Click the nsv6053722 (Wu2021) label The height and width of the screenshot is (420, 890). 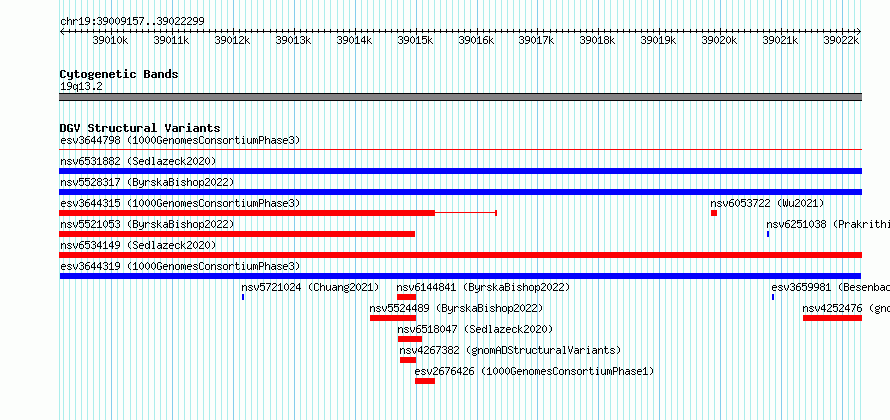(x=767, y=203)
